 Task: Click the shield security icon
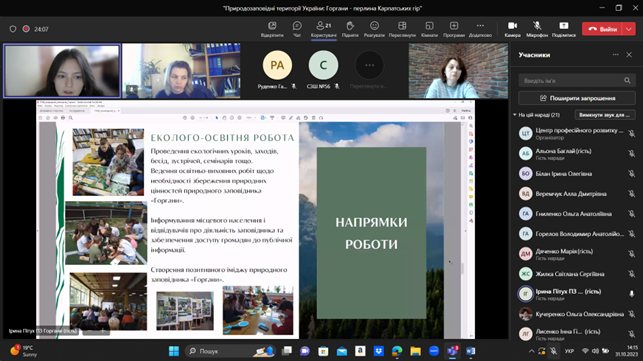13,29
